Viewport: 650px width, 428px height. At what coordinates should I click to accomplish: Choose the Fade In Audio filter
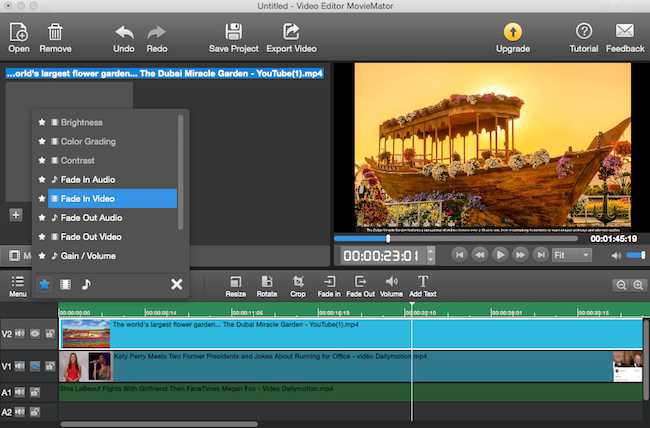(112, 180)
